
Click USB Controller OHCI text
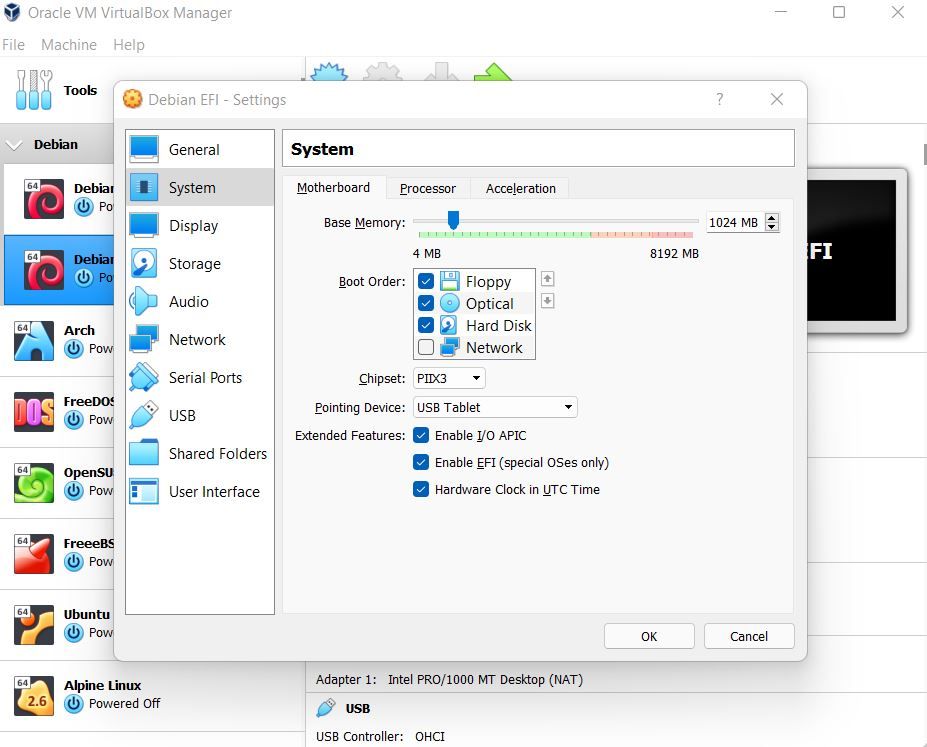380,736
